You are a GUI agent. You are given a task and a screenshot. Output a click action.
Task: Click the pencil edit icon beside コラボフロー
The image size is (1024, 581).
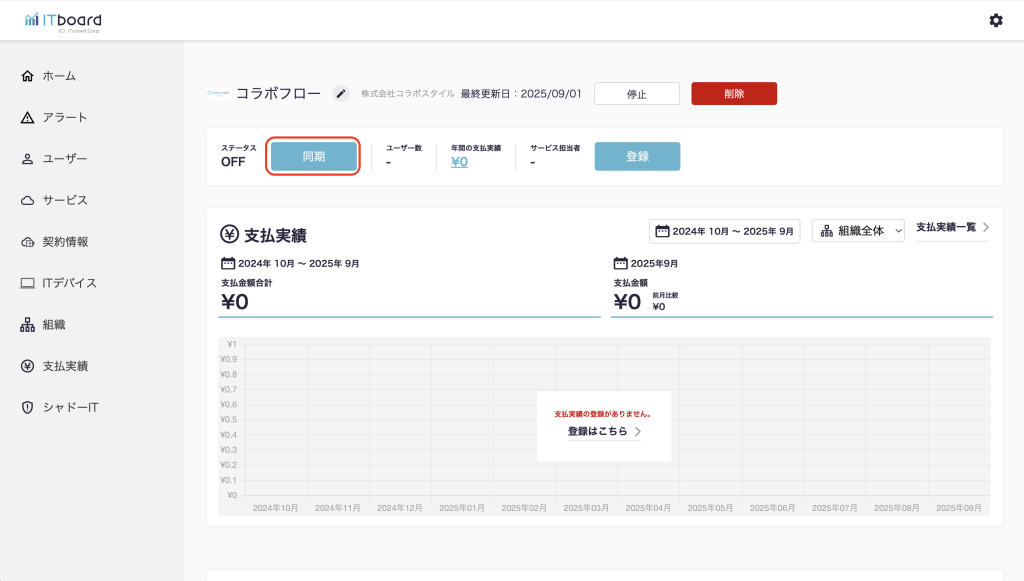point(341,94)
